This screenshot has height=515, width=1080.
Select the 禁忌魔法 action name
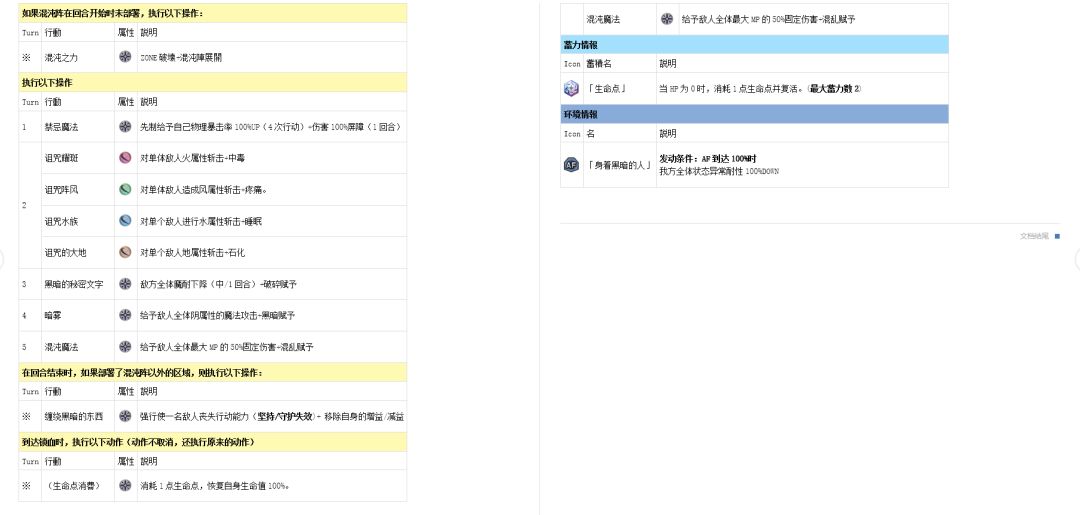pos(61,127)
